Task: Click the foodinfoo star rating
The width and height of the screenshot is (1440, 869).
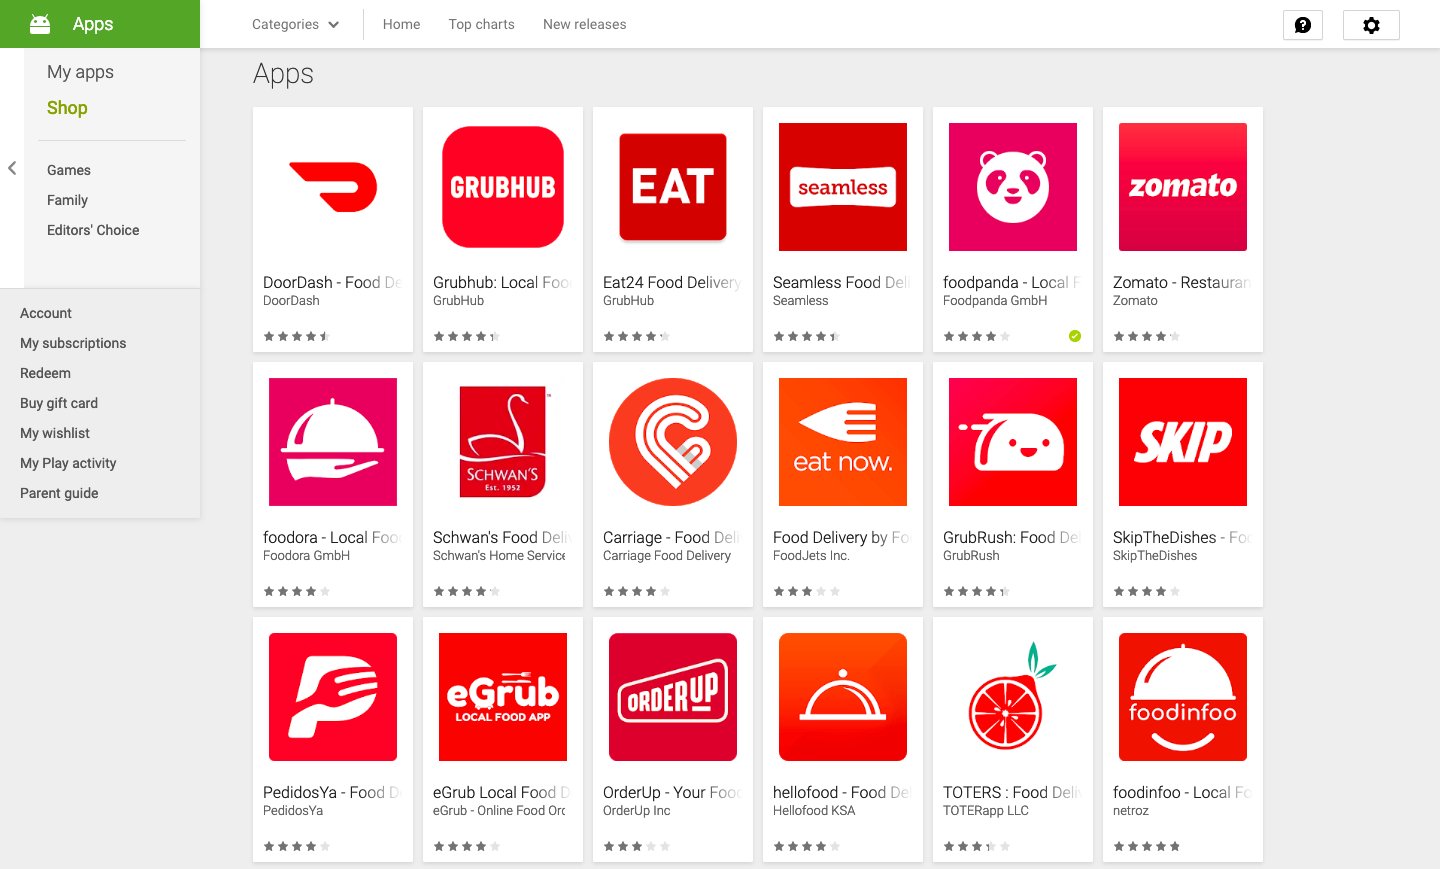Action: point(1146,846)
